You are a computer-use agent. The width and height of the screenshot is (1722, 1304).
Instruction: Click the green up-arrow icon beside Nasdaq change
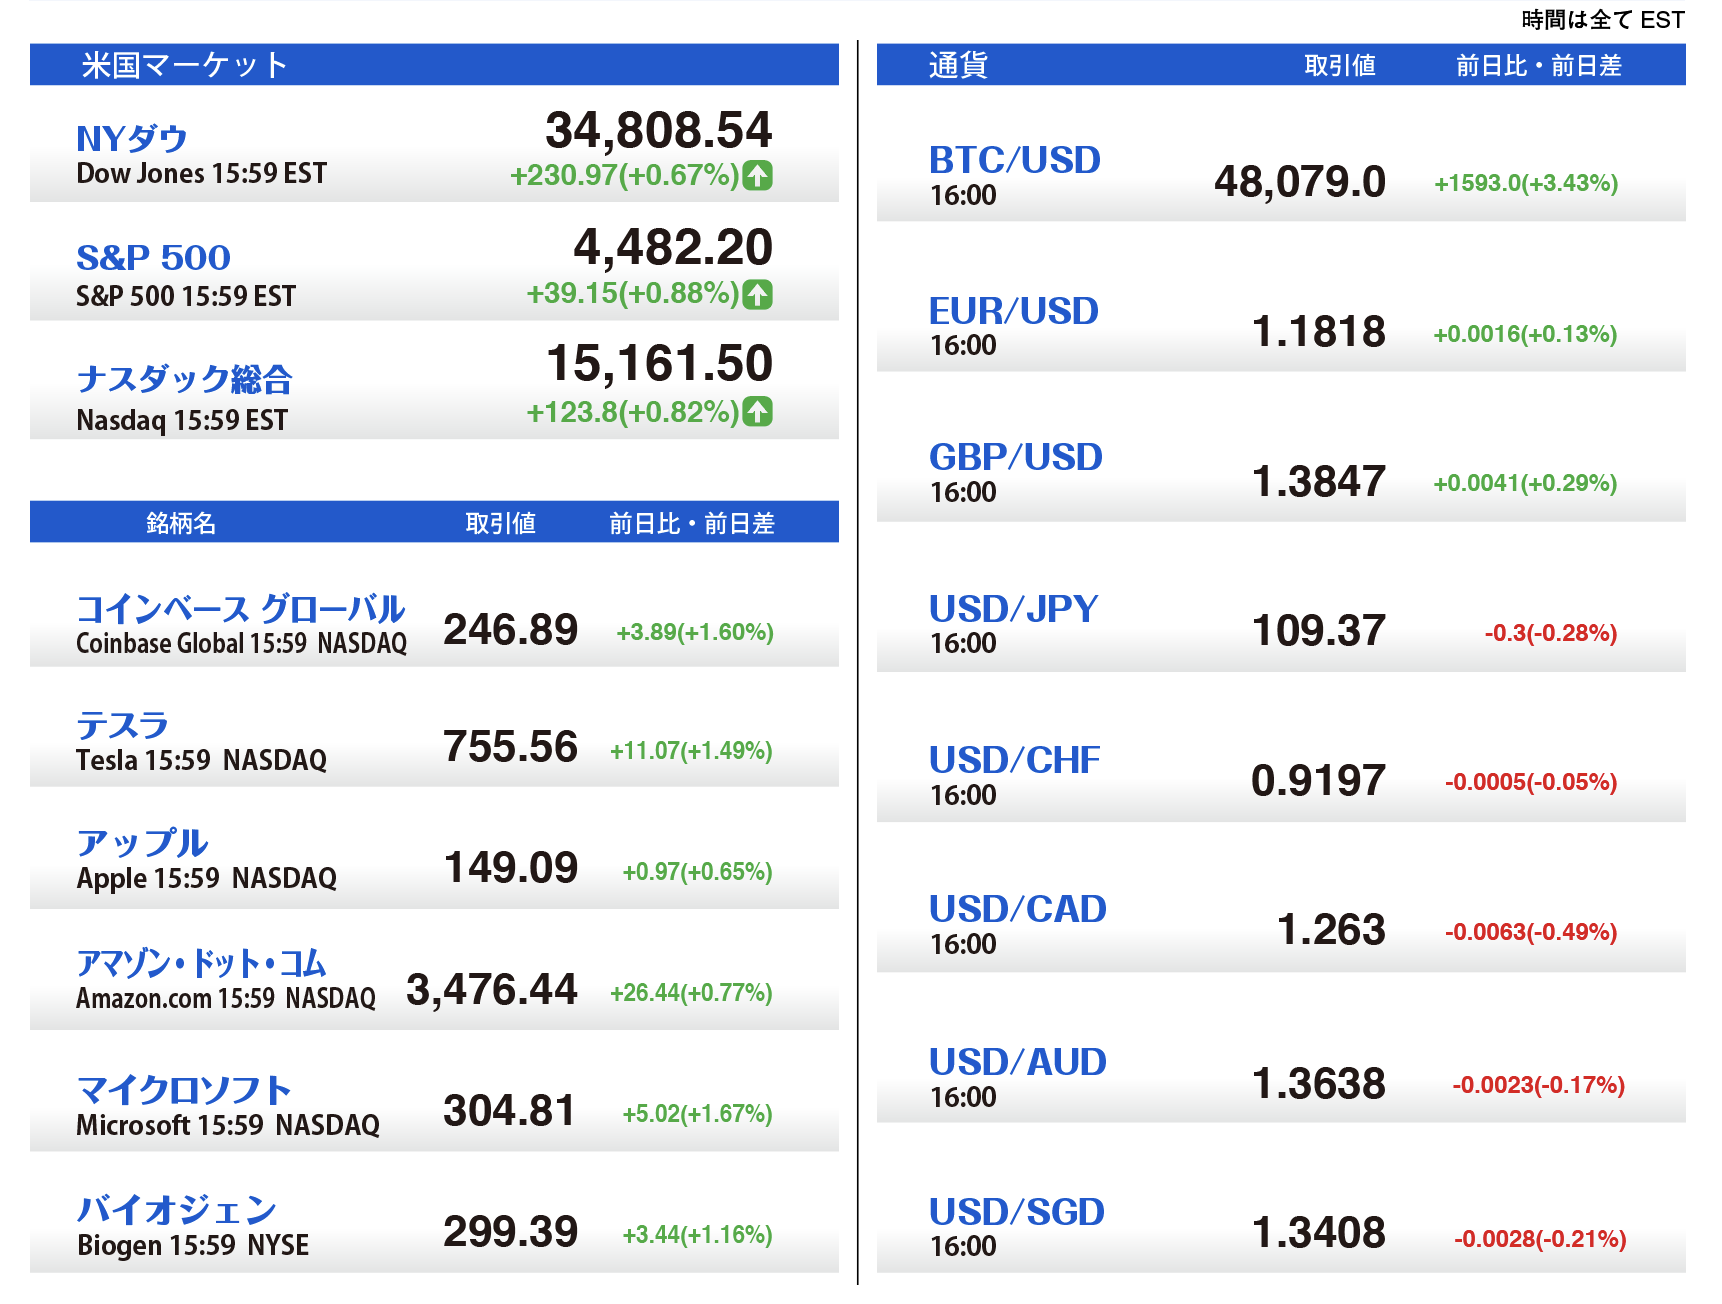pos(757,412)
